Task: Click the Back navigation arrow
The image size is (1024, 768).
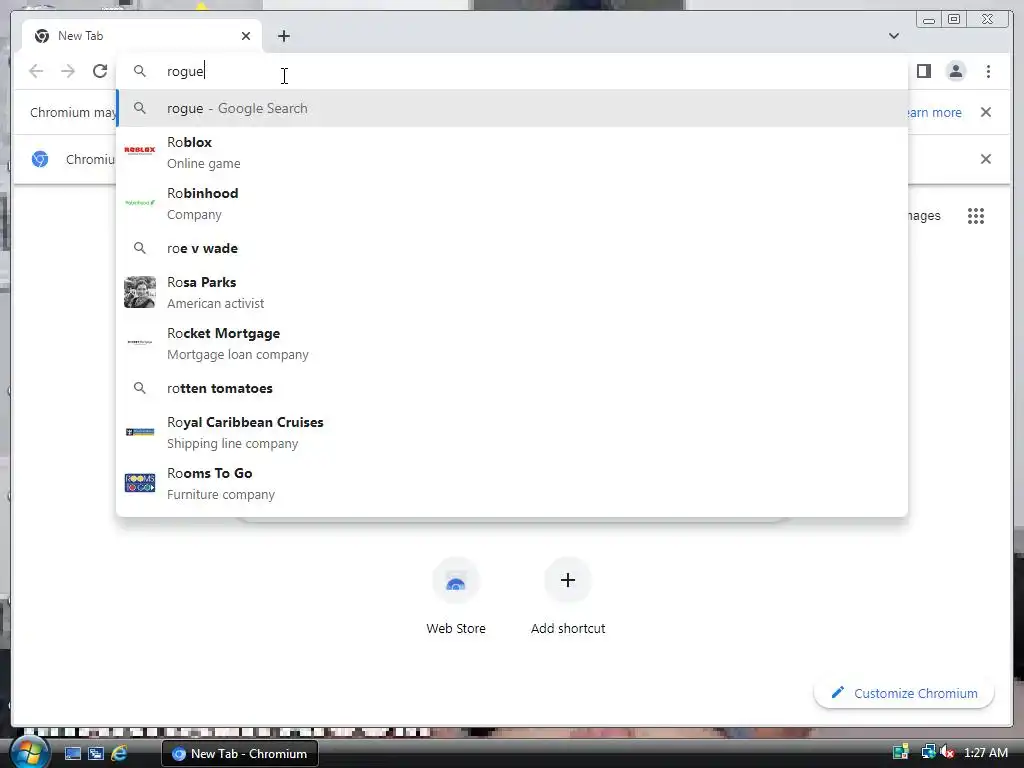Action: pos(36,71)
